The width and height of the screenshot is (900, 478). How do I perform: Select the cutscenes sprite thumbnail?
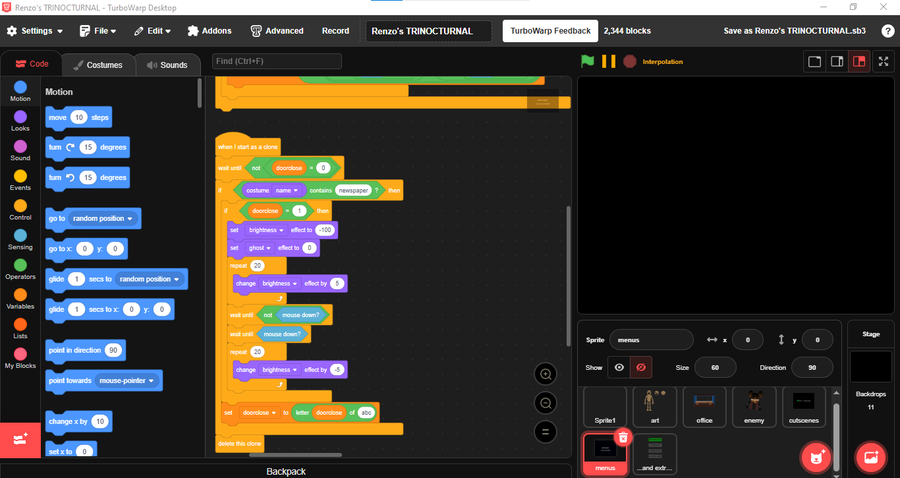[804, 407]
